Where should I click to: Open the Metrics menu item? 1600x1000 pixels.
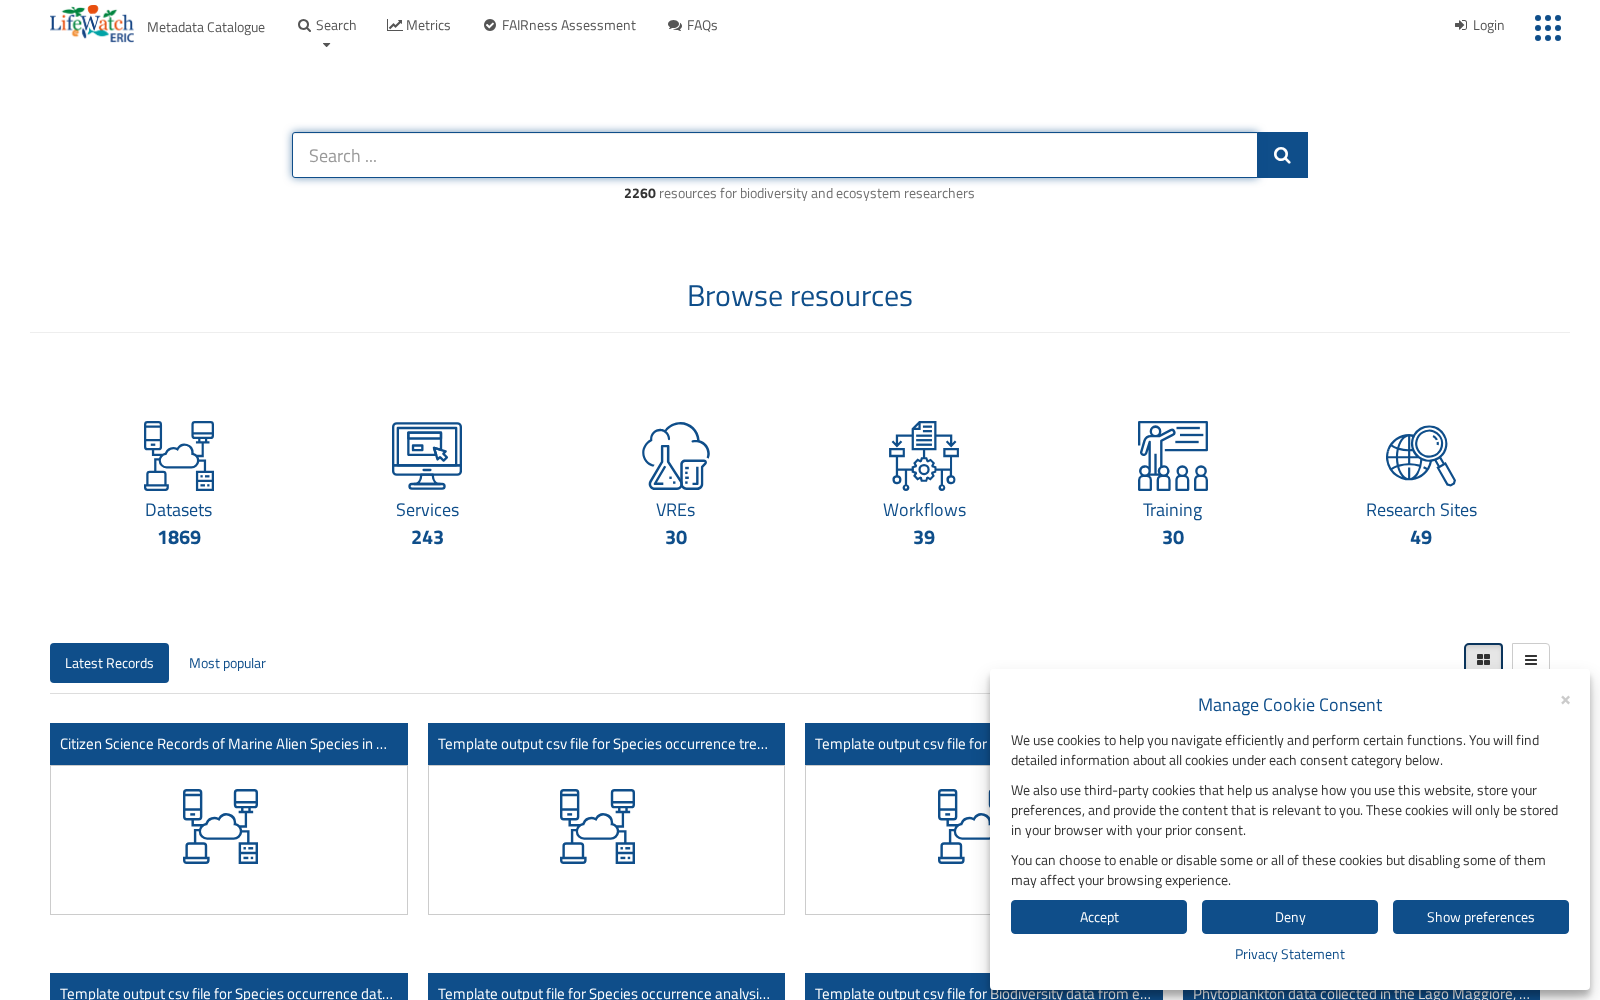point(419,25)
